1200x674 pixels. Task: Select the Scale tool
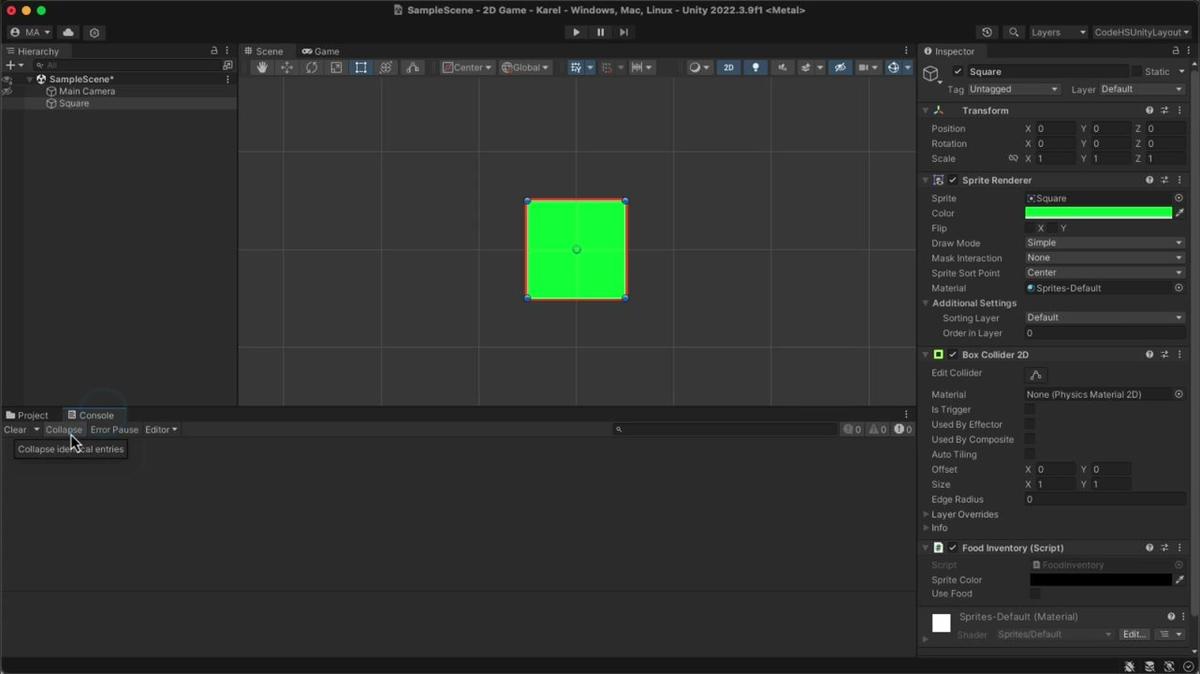pos(336,67)
